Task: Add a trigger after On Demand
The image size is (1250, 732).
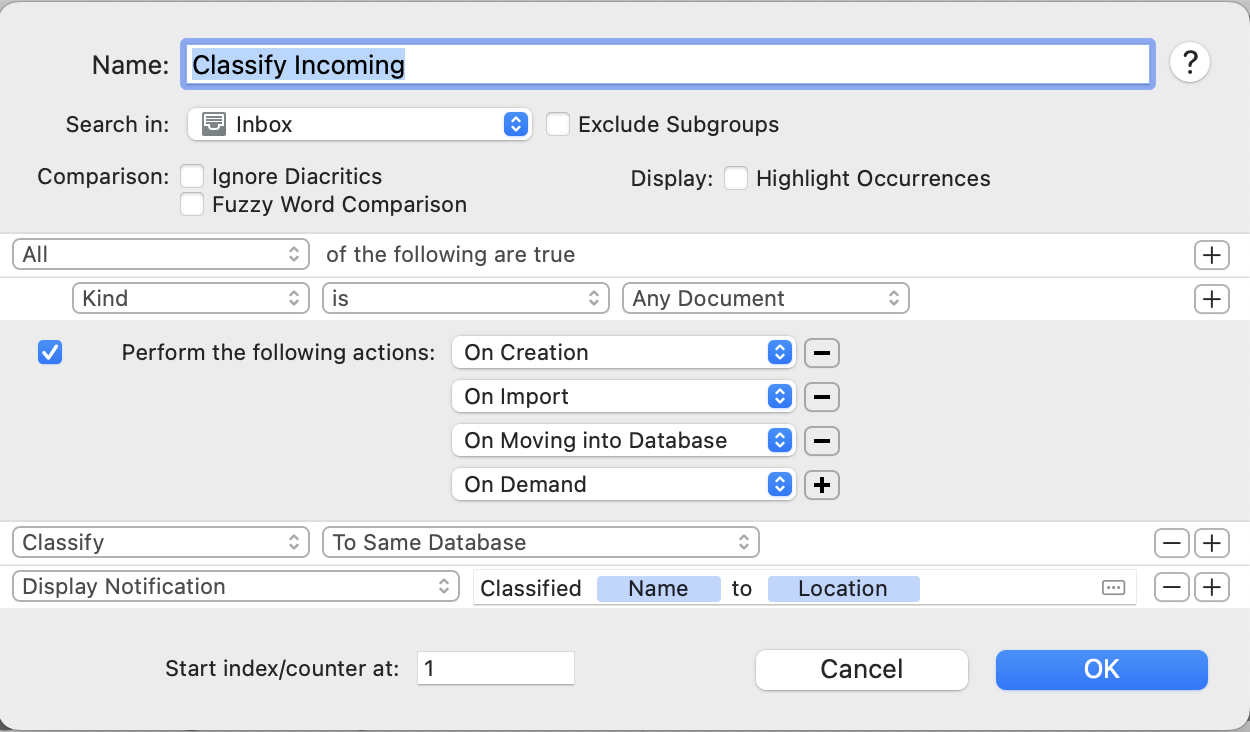Action: pos(821,485)
